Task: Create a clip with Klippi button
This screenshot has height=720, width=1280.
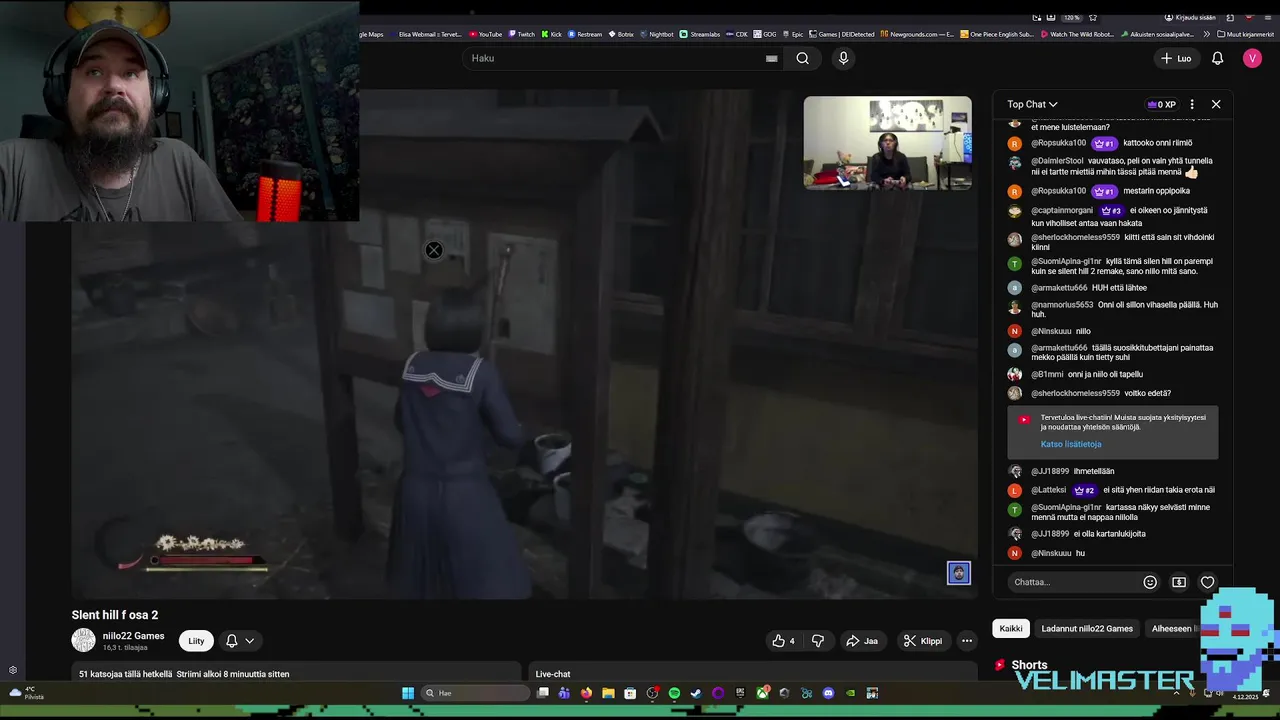Action: coord(922,641)
